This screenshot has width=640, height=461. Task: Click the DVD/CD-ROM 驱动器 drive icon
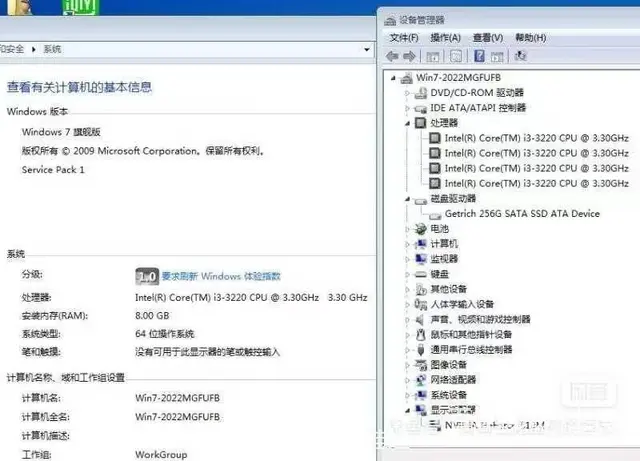click(420, 93)
